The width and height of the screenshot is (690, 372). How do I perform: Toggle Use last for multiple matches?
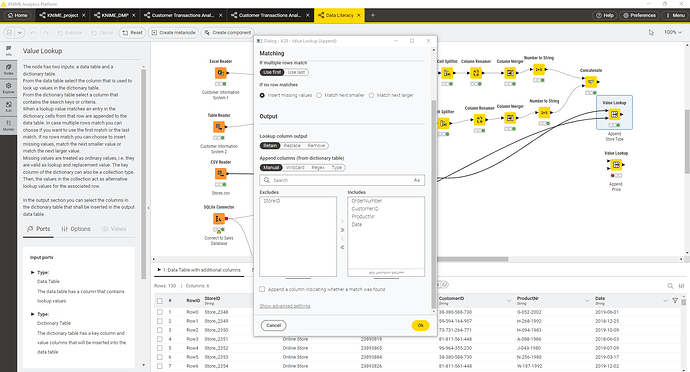click(x=296, y=72)
